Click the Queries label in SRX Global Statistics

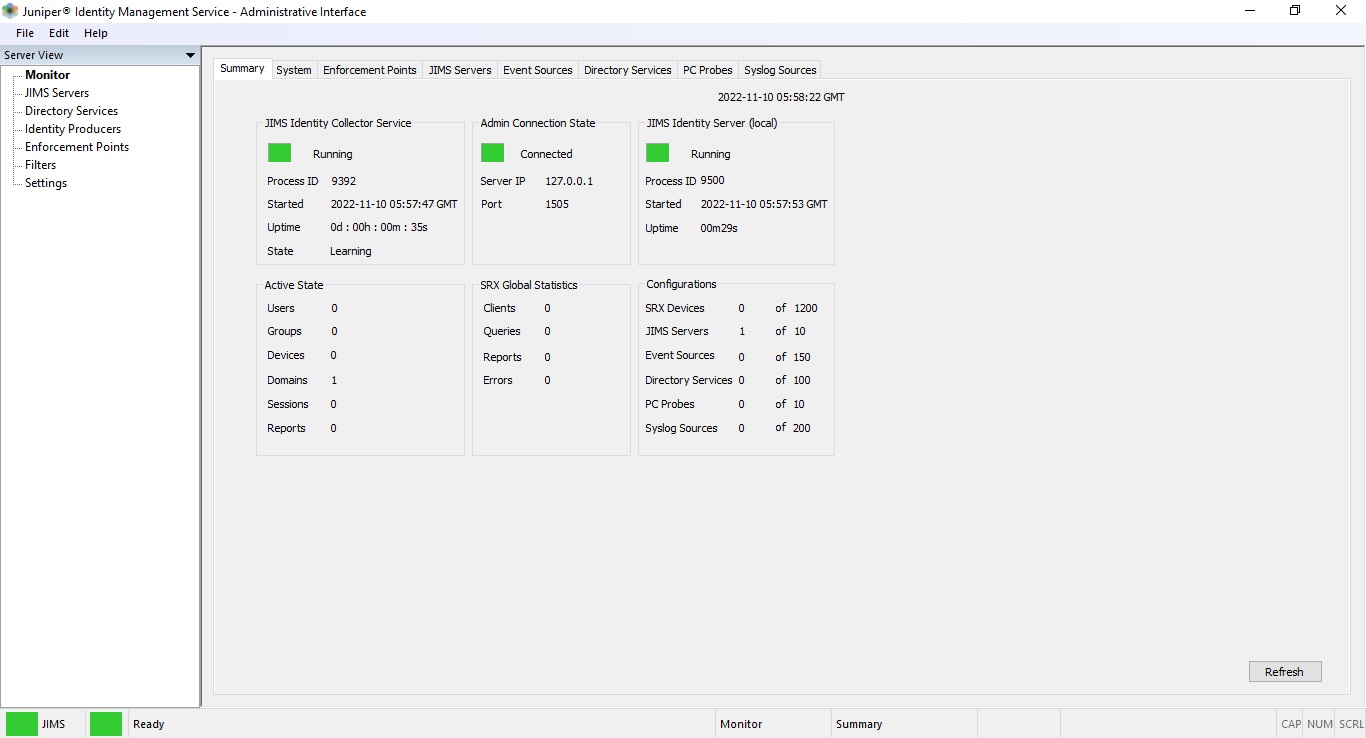[x=502, y=331]
